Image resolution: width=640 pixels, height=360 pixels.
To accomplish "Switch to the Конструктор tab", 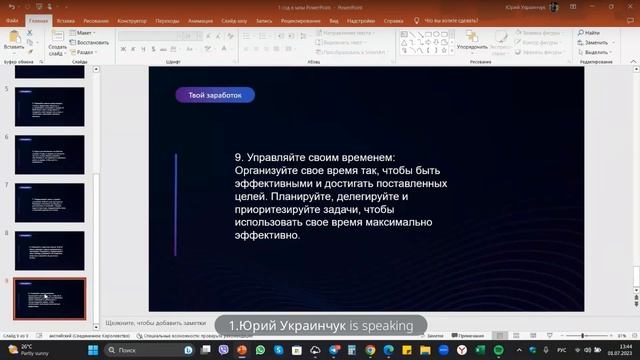I will point(132,20).
